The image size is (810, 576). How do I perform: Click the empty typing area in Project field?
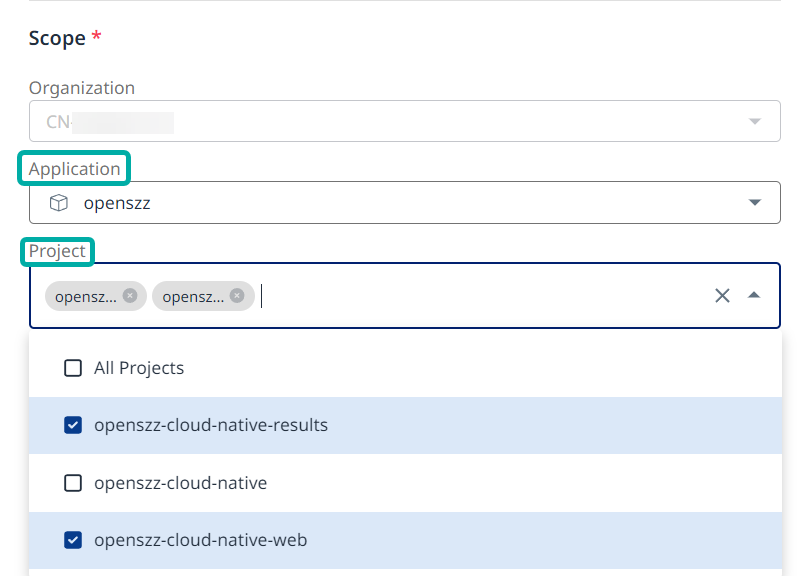pos(480,296)
